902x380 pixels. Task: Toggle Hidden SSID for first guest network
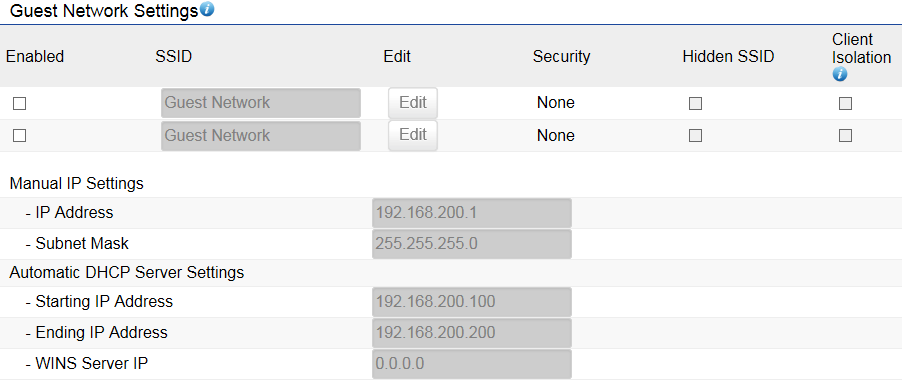695,103
